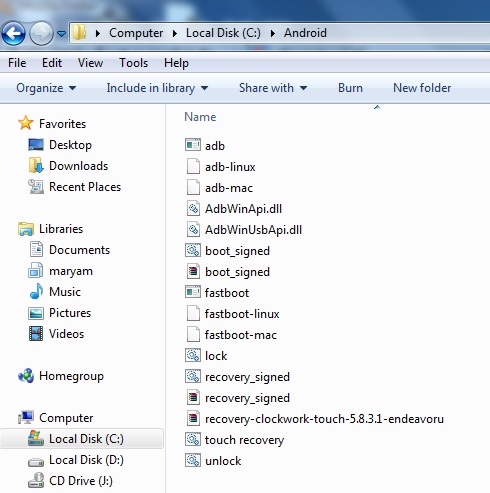The image size is (490, 493).
Task: Click the blue Back arrow button
Action: [13, 33]
